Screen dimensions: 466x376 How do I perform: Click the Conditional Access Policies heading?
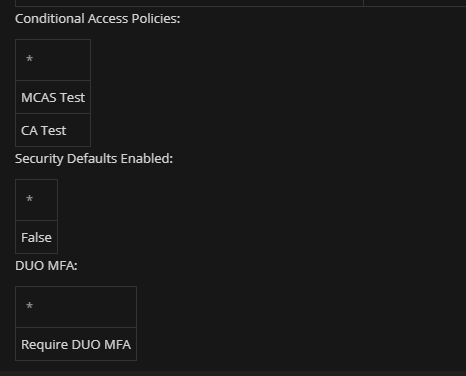click(97, 19)
